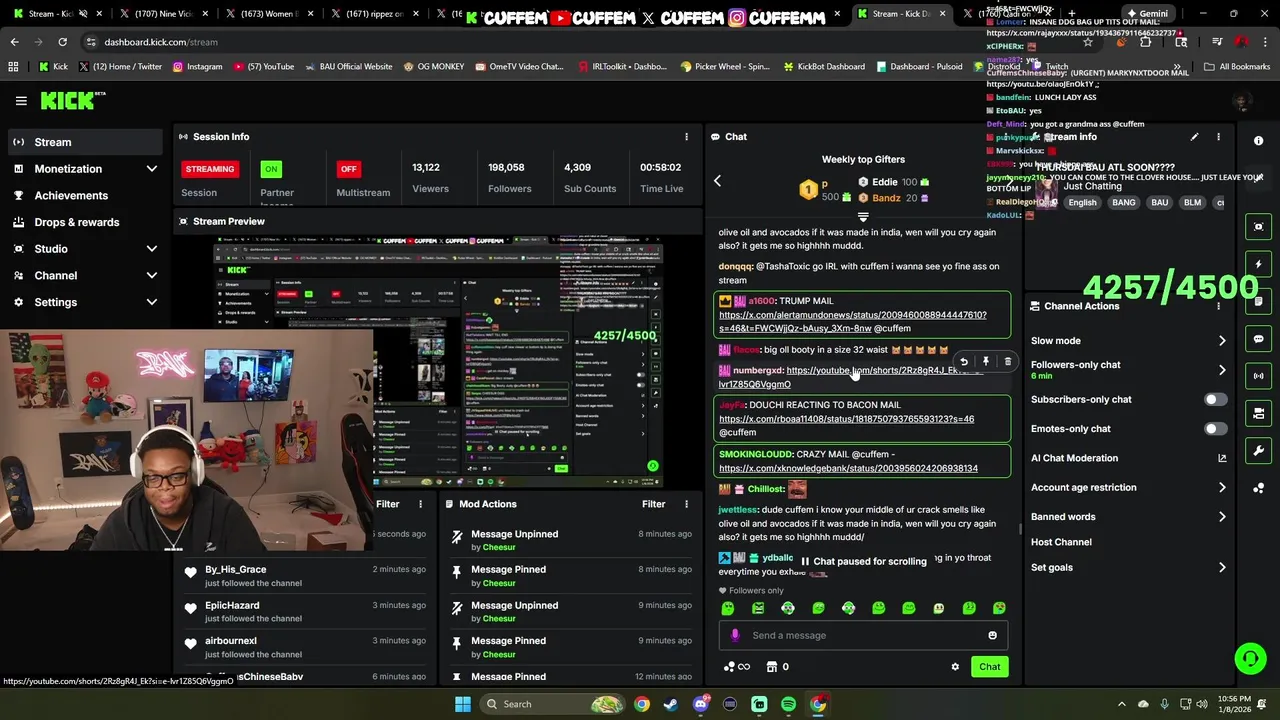The width and height of the screenshot is (1280, 720).
Task: Click the broadcast signal icon in right rail
Action: point(1259,376)
